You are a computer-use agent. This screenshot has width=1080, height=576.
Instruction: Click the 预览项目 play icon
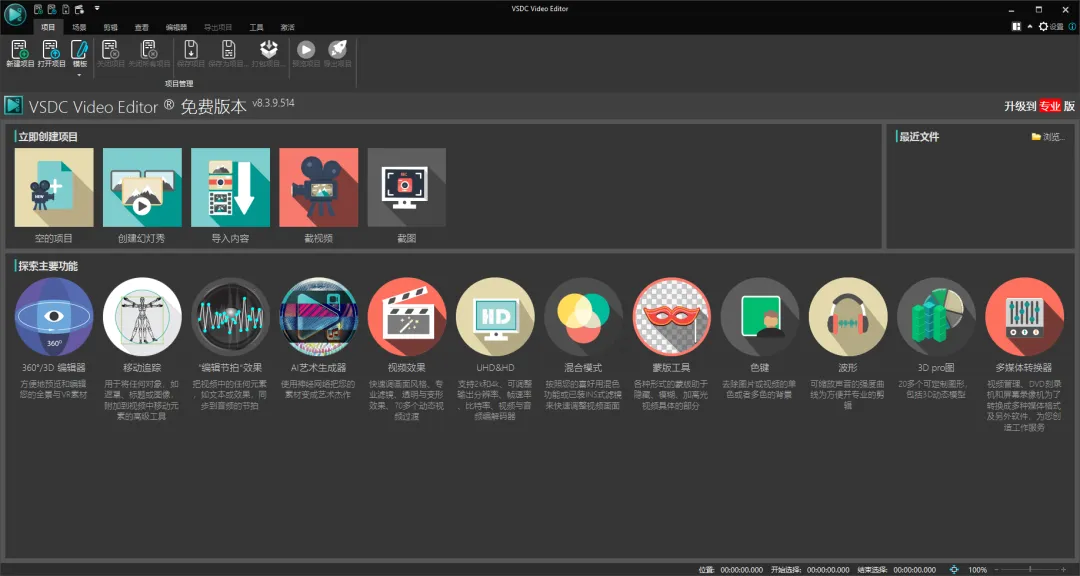(x=306, y=49)
